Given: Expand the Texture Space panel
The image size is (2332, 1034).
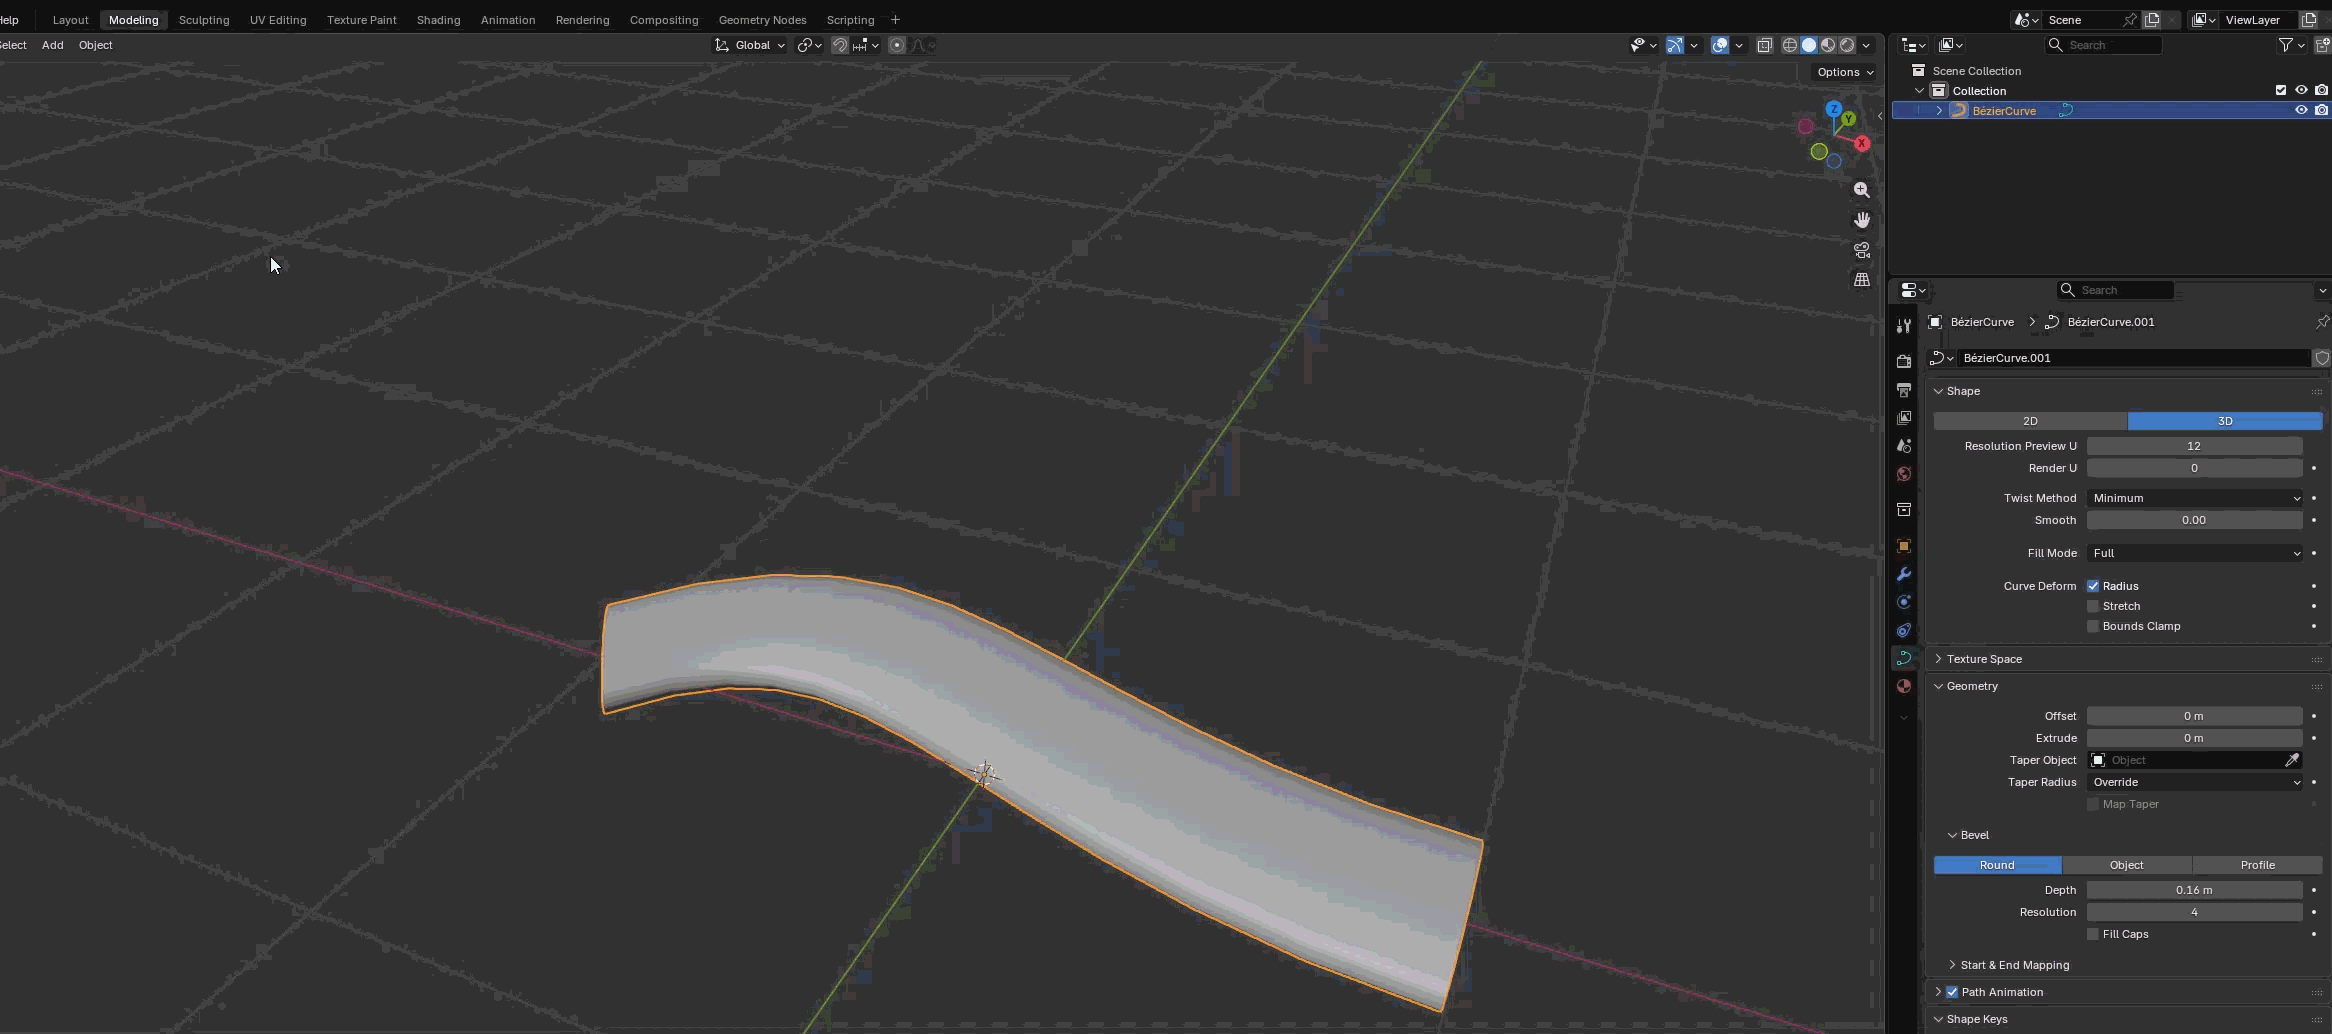Looking at the screenshot, I should click(1984, 659).
